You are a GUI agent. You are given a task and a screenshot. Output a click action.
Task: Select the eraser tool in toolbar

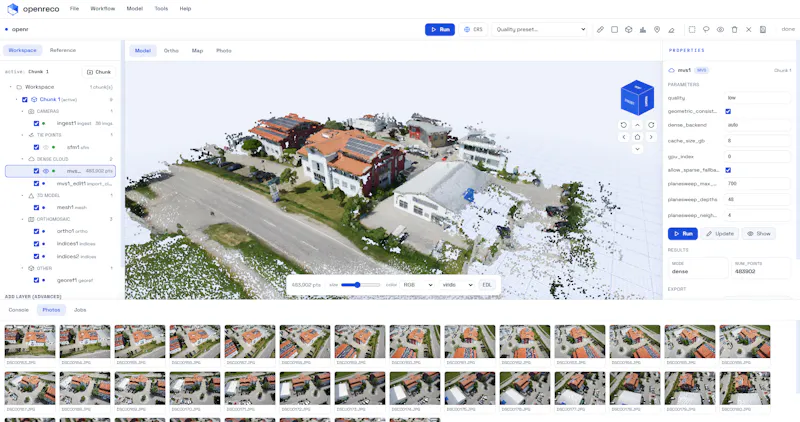(671, 30)
